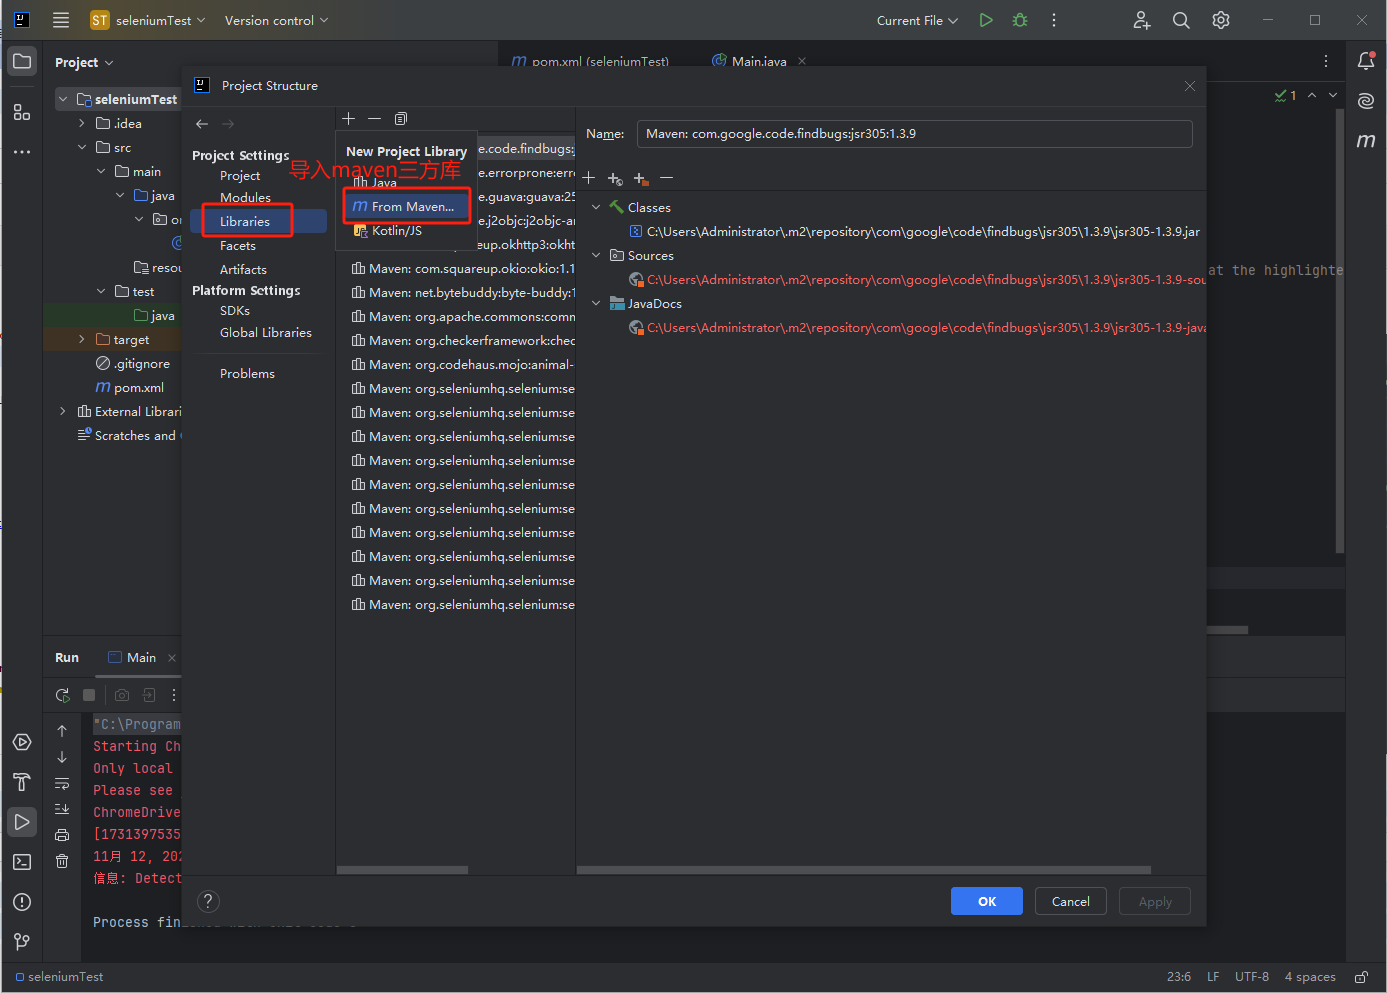Click the LF line separator status
Image resolution: width=1387 pixels, height=993 pixels.
click(x=1213, y=977)
